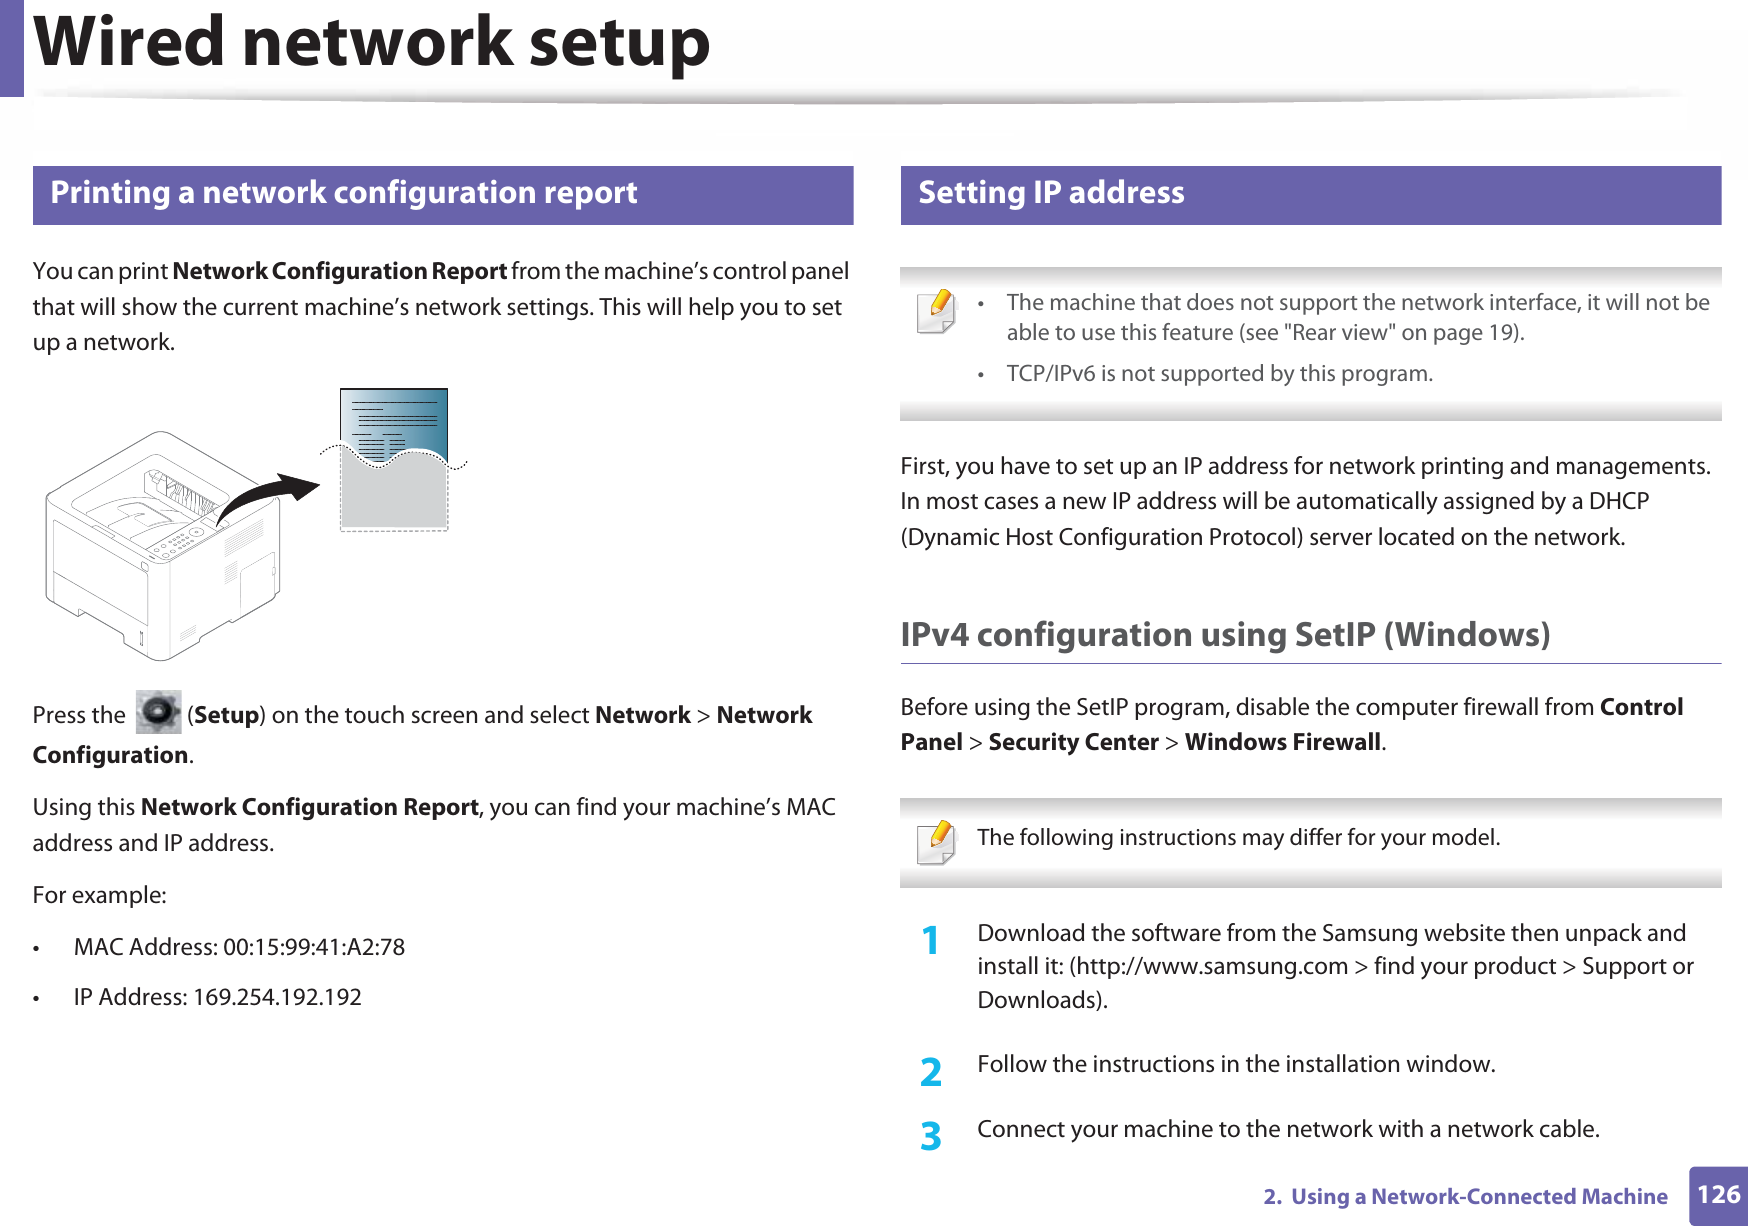Click the blue step number 1
This screenshot has height=1226, width=1748.
[930, 941]
